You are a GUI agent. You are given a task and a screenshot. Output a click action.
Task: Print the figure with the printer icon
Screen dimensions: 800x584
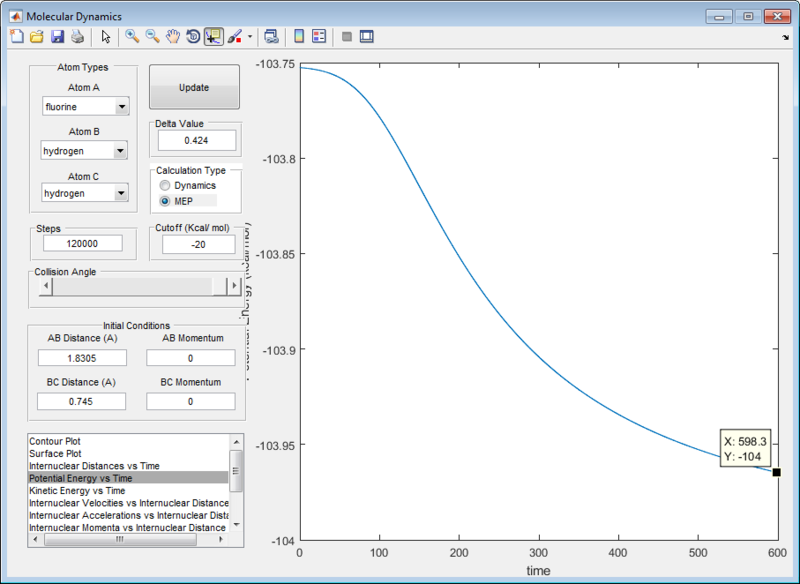pos(77,37)
